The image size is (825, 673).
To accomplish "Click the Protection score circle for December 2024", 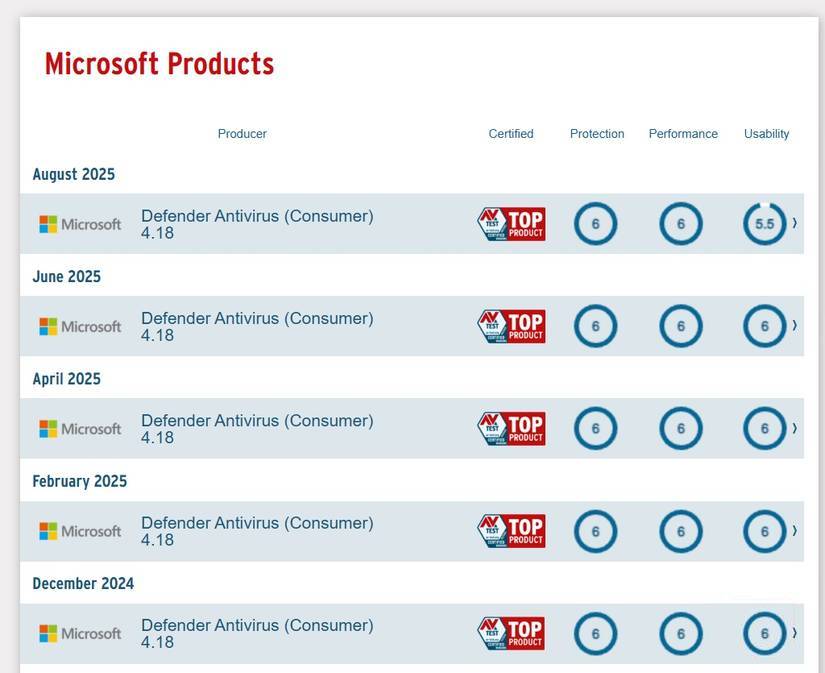I will point(595,632).
